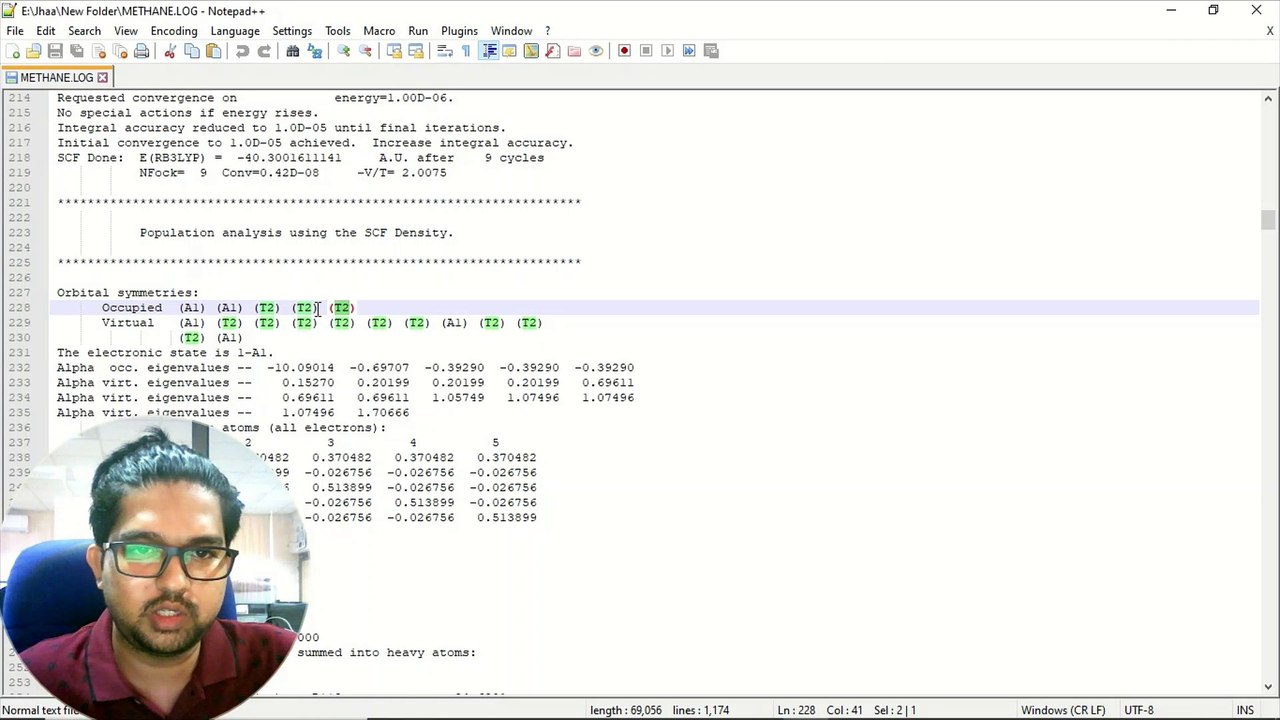Click the user-defined language icon
The width and height of the screenshot is (1280, 720).
point(509,51)
